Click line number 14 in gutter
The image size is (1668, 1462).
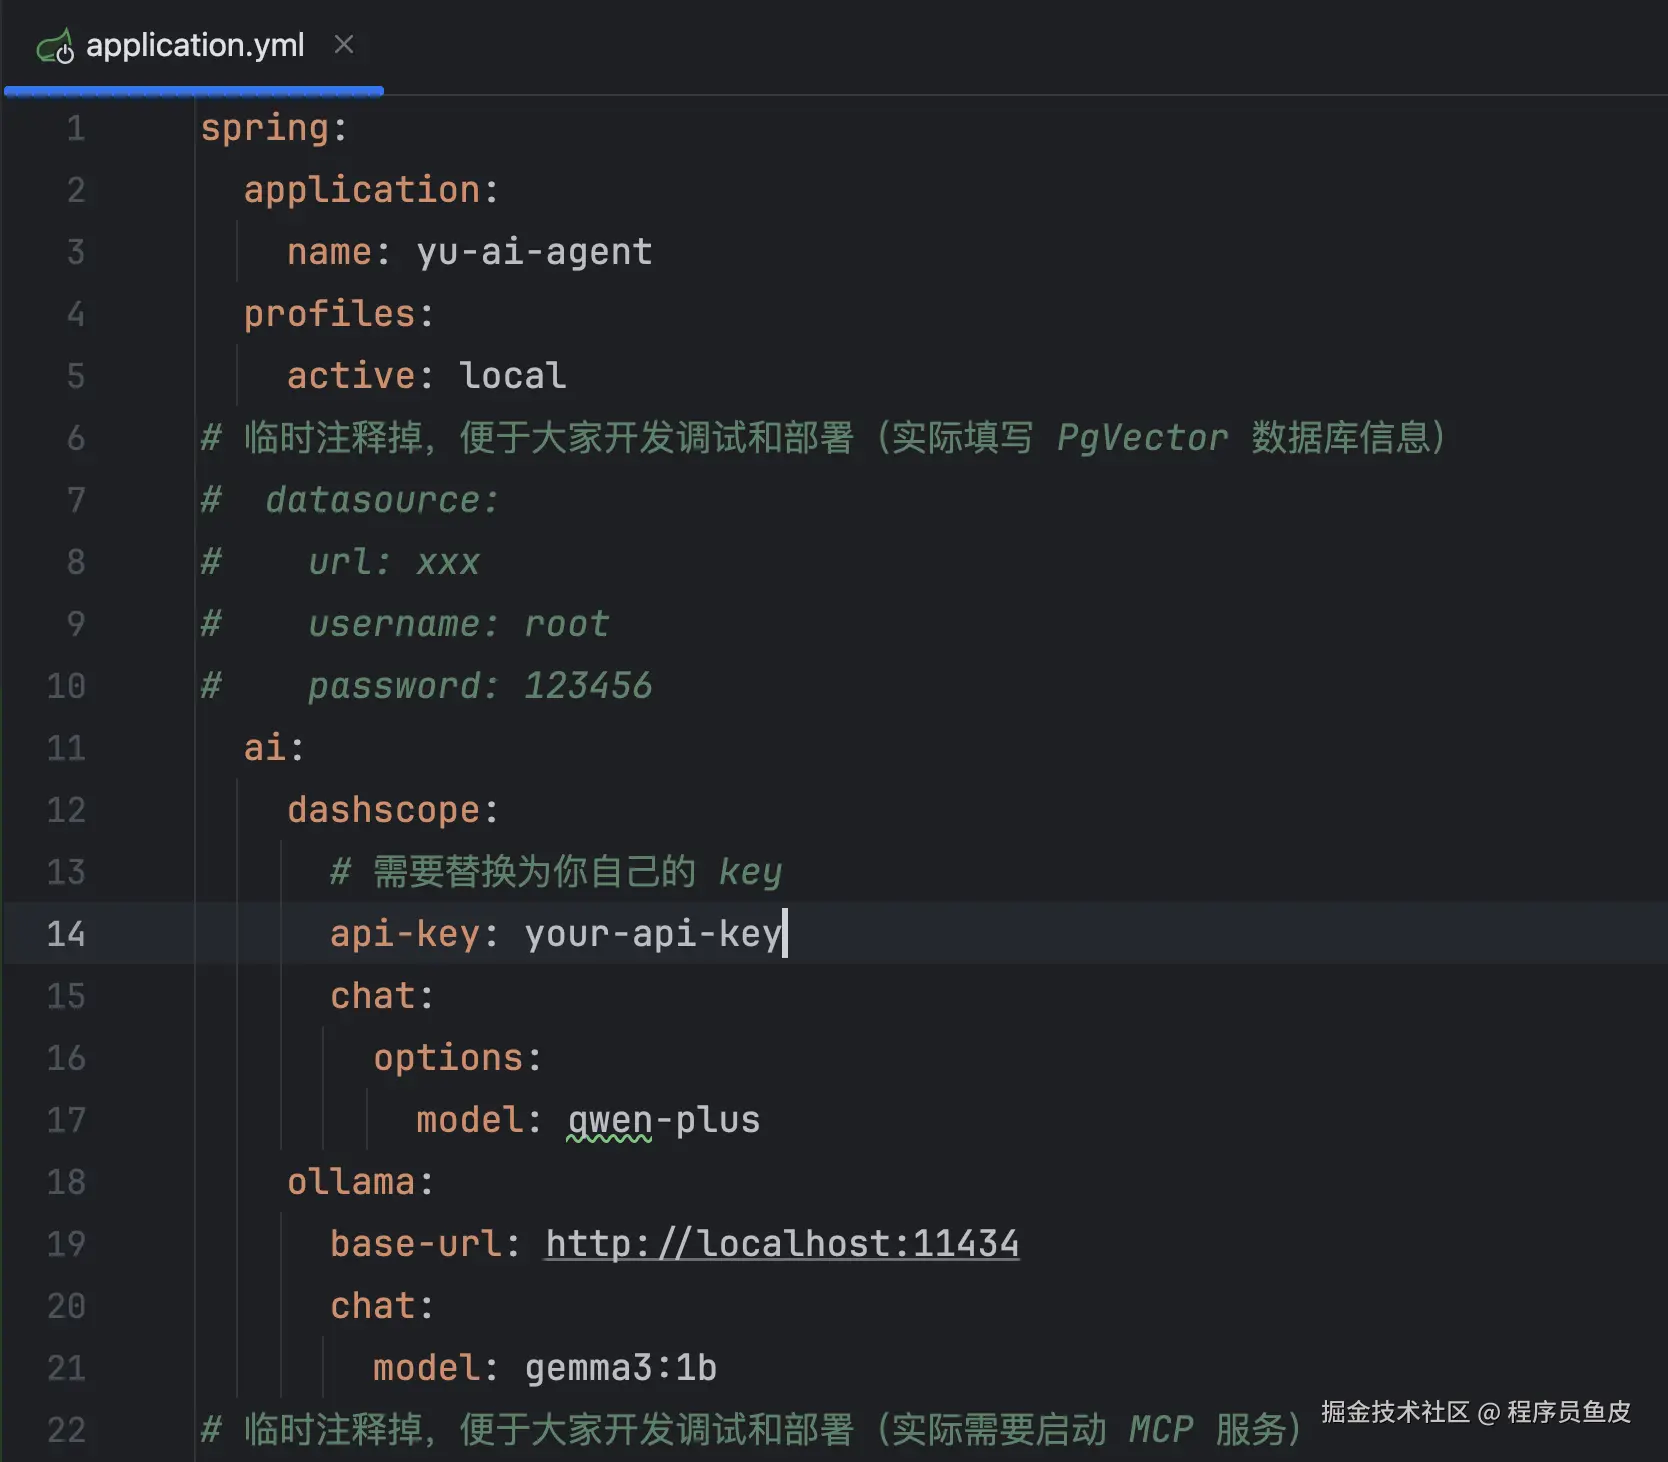pyautogui.click(x=66, y=934)
